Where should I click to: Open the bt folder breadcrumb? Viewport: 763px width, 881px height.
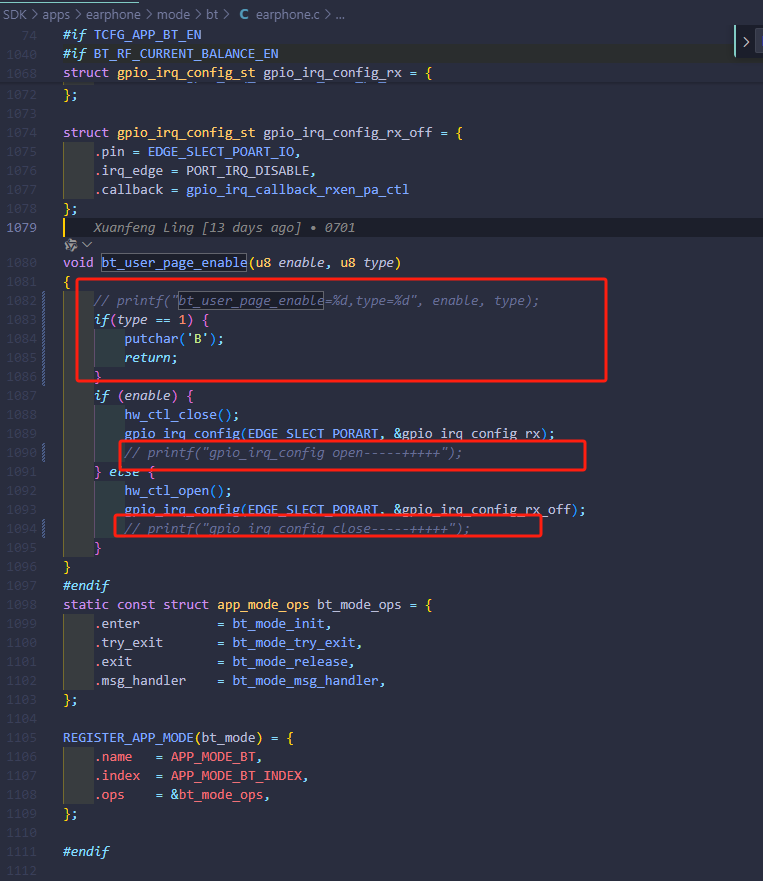(x=212, y=15)
